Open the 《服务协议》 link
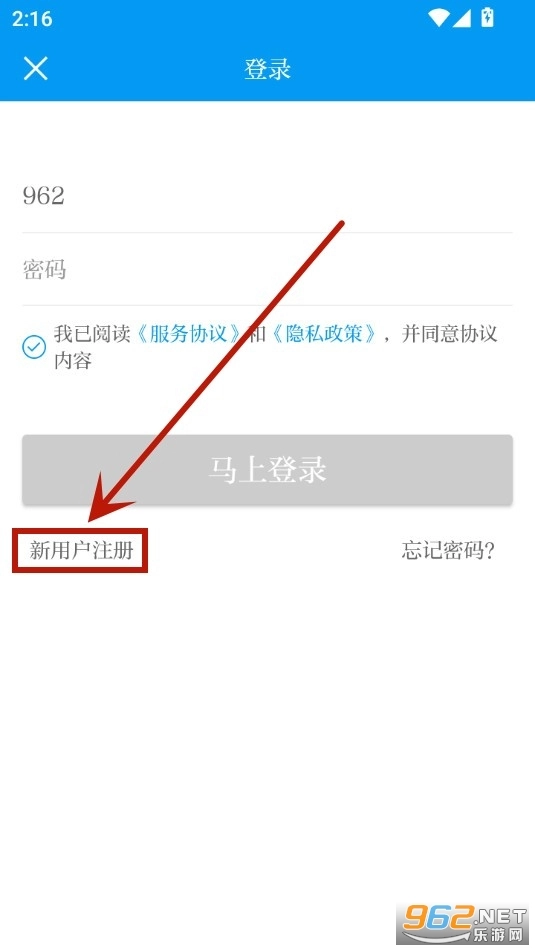Viewport: 535px width, 951px height. pyautogui.click(x=187, y=334)
